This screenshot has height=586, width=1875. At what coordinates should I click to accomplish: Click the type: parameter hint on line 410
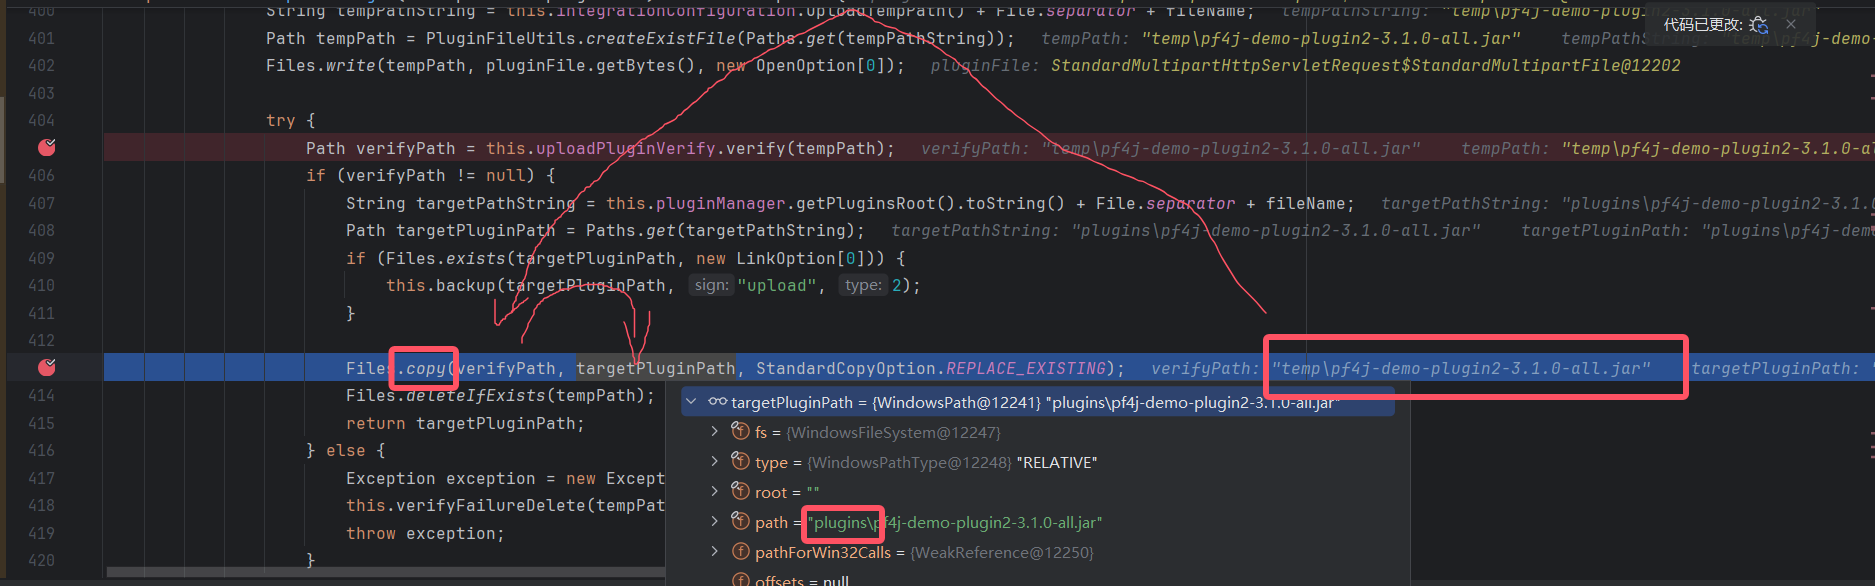(x=863, y=285)
